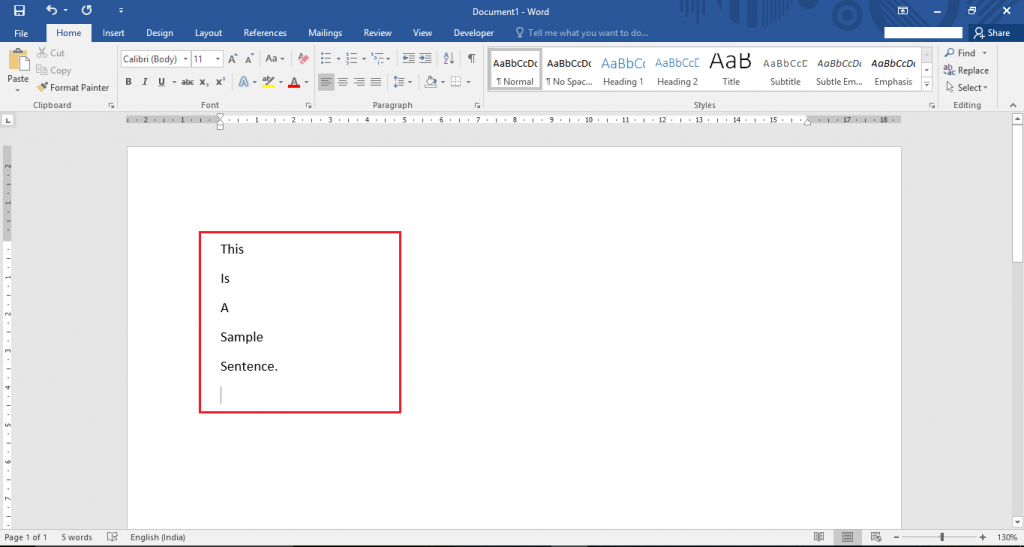Screen dimensions: 1024x547
Task: Open the Select dropdown in Editing
Action: tap(967, 87)
